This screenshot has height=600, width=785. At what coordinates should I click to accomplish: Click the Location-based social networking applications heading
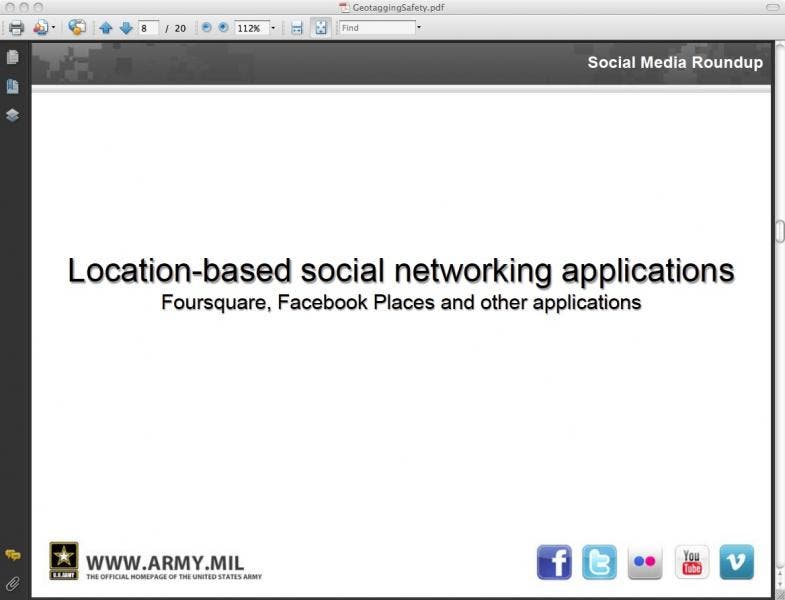(401, 270)
